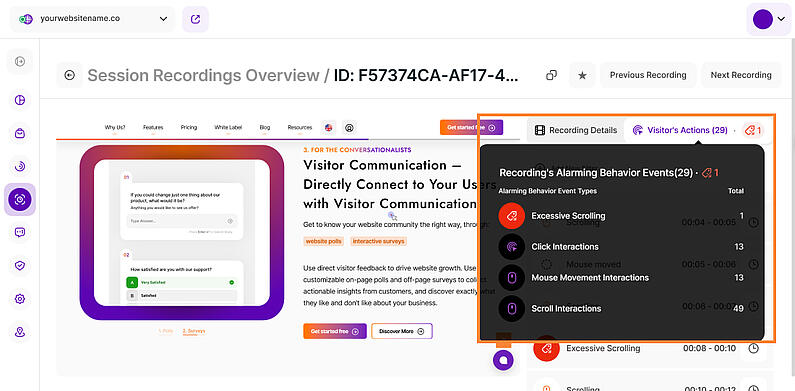Switch to Recording Details tab
The image size is (795, 391).
point(576,130)
